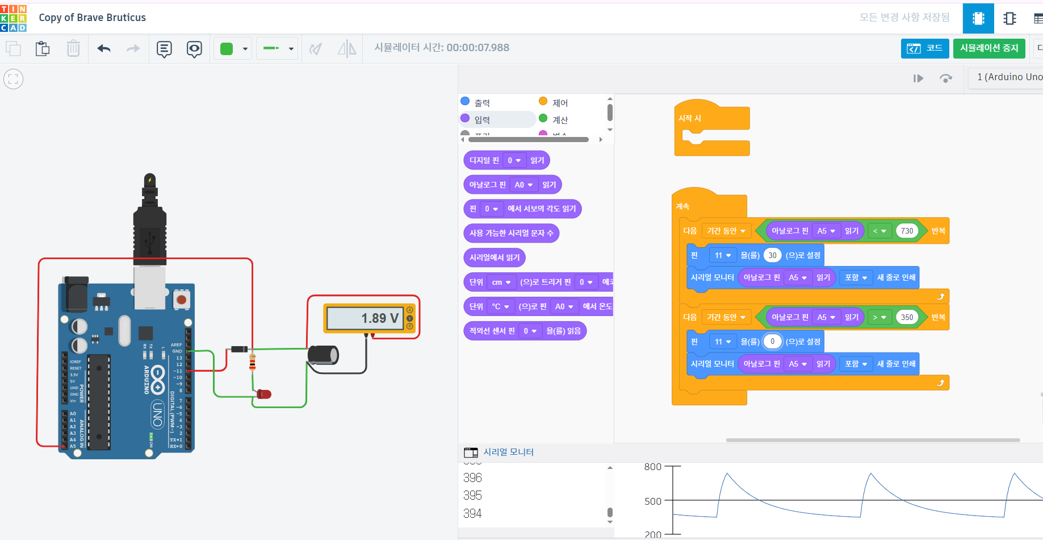
Task: Open the notes tool
Action: click(164, 48)
